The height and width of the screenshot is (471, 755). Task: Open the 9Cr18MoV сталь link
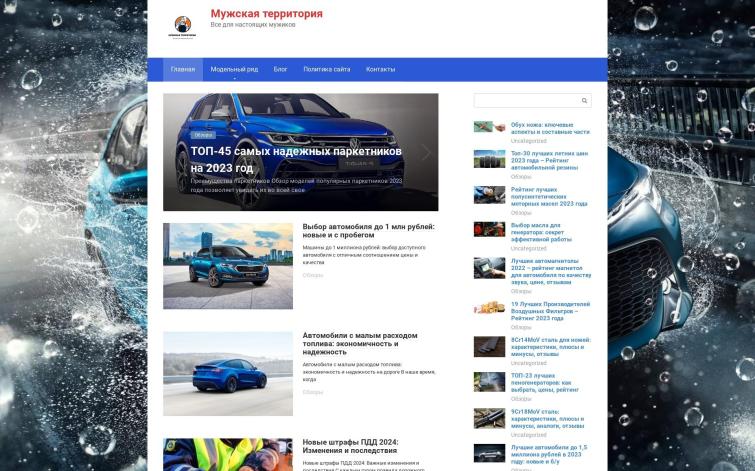pos(547,419)
